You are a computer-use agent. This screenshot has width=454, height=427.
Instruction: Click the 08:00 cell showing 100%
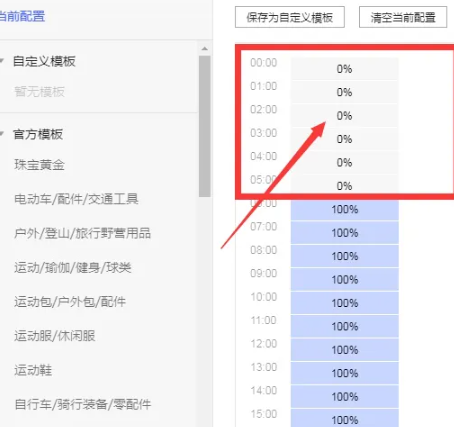point(345,256)
